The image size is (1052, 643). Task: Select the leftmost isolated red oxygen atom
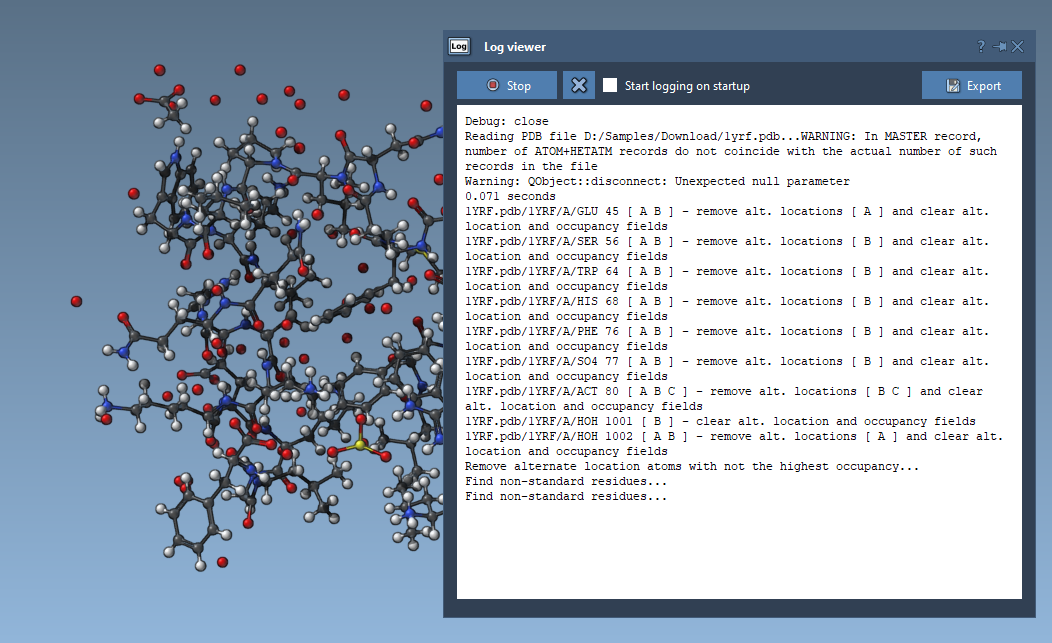click(x=76, y=301)
